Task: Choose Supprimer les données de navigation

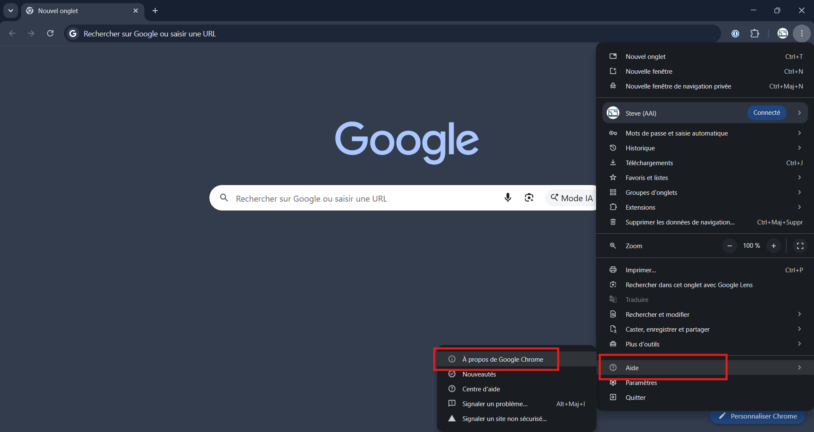Action: 704,222
